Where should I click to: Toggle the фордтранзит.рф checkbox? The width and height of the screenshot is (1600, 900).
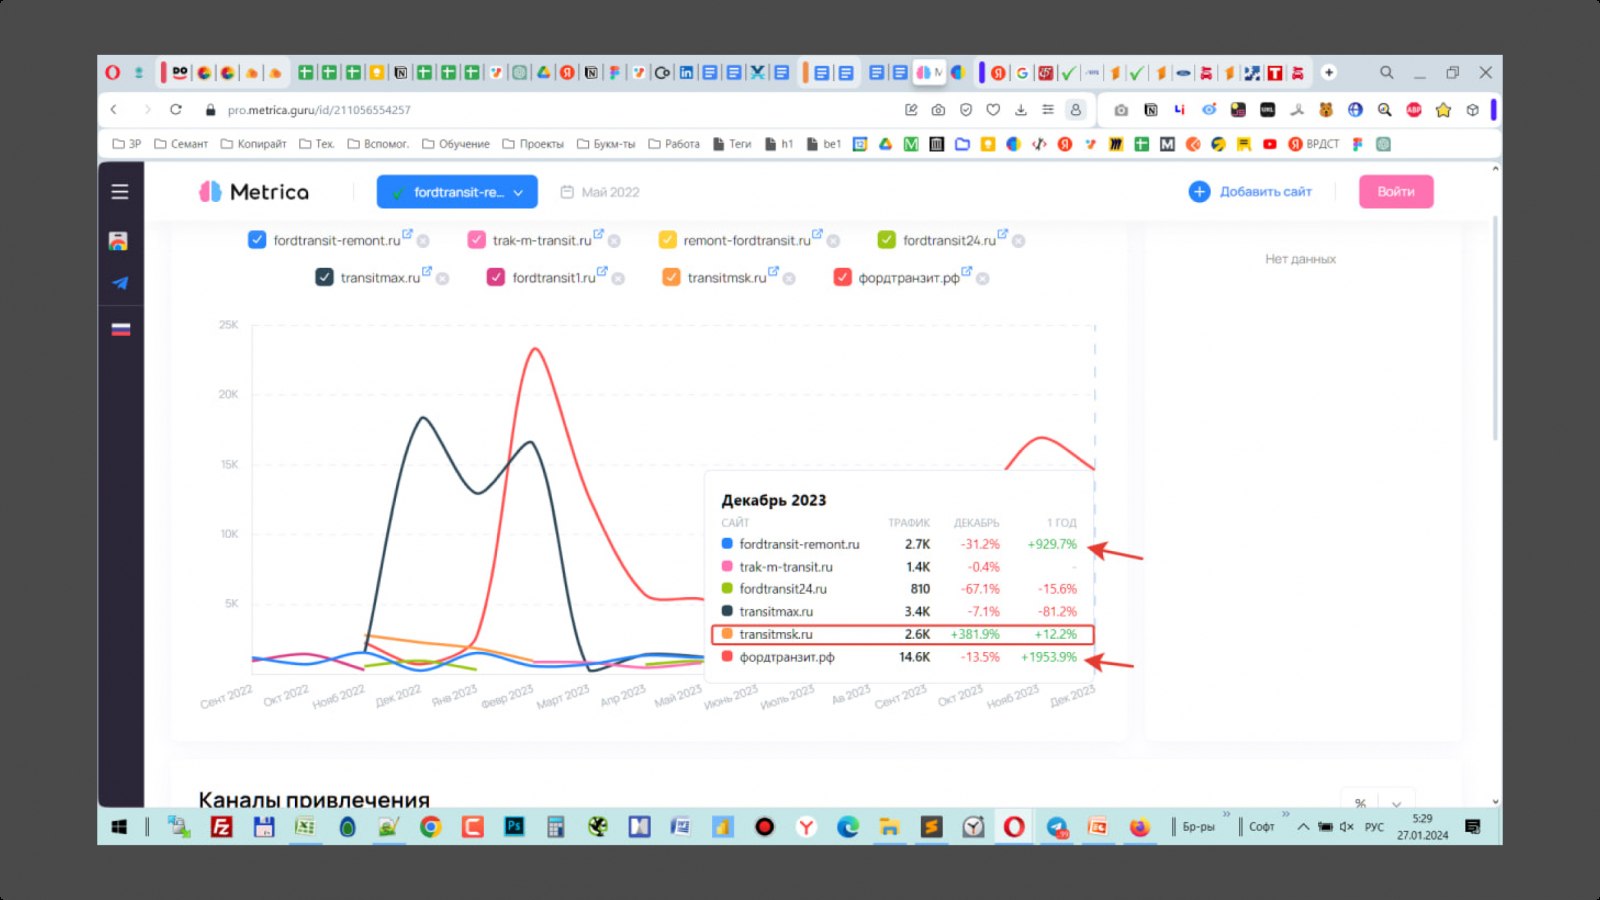click(x=842, y=277)
